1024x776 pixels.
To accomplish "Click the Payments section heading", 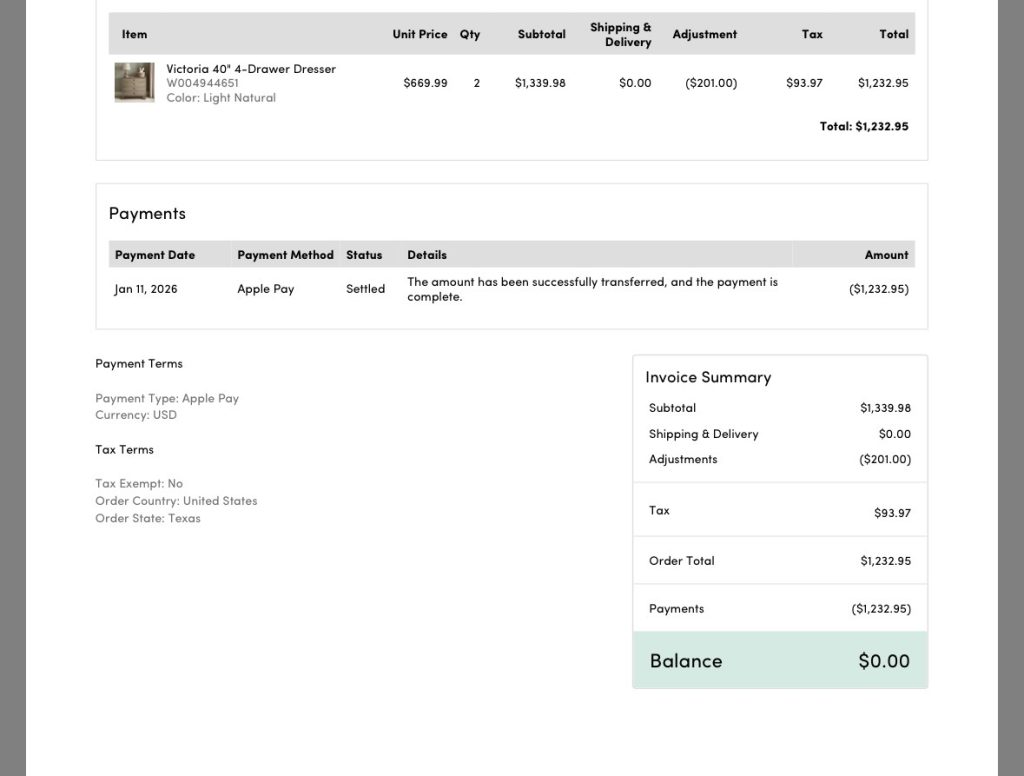I will tap(147, 213).
